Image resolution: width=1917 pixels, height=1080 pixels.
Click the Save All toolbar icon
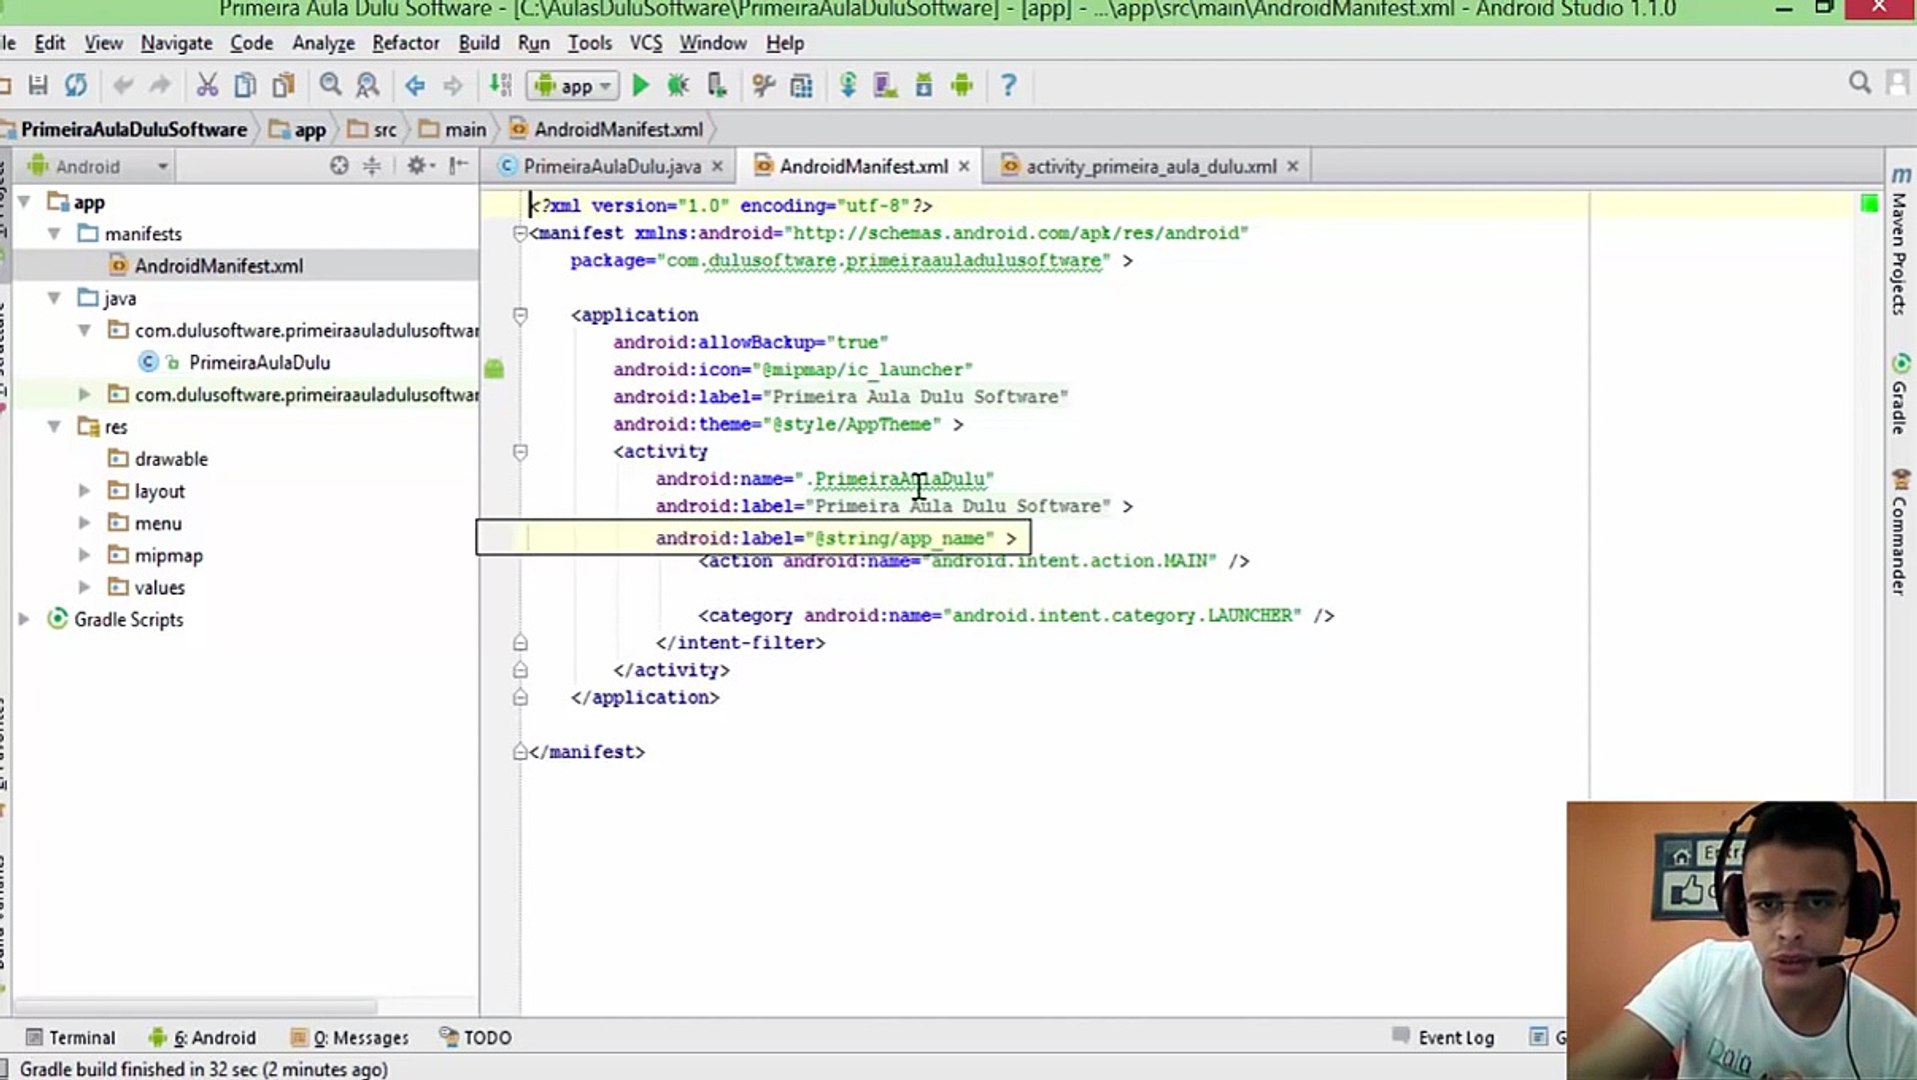click(38, 85)
